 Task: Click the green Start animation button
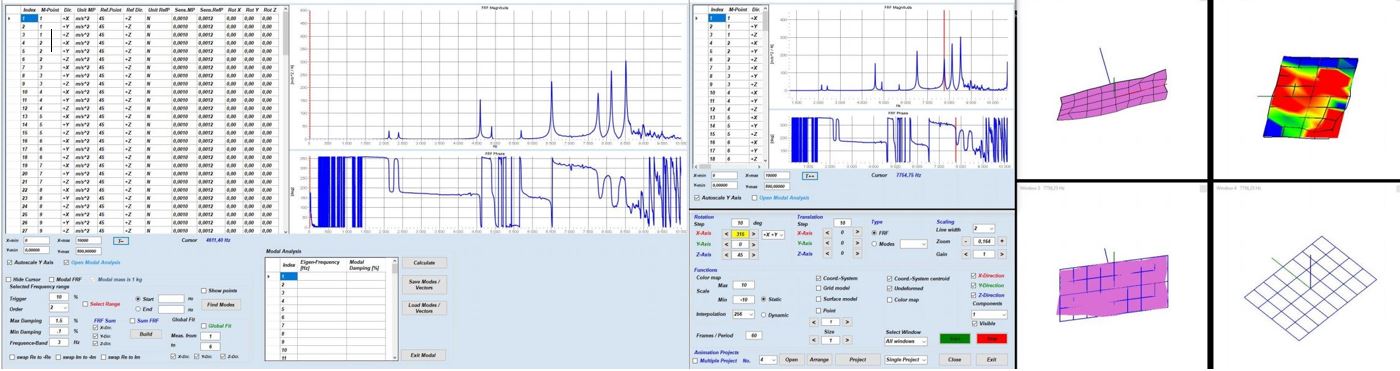[955, 338]
